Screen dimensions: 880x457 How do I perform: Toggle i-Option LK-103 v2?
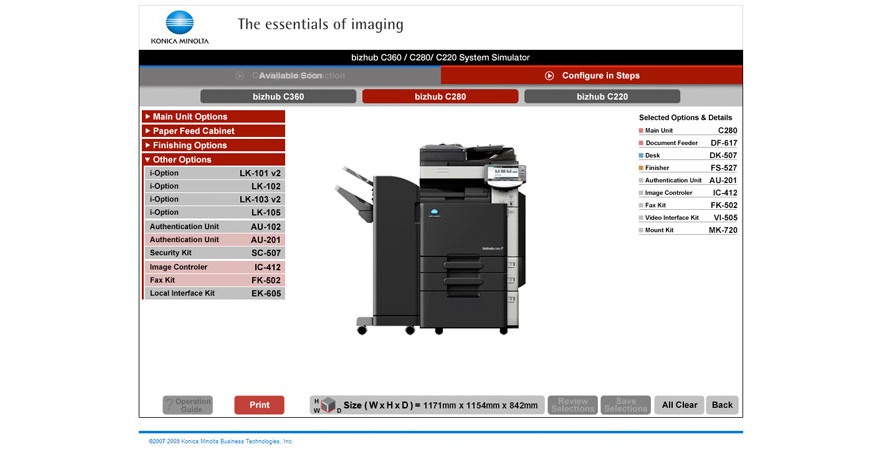click(215, 199)
